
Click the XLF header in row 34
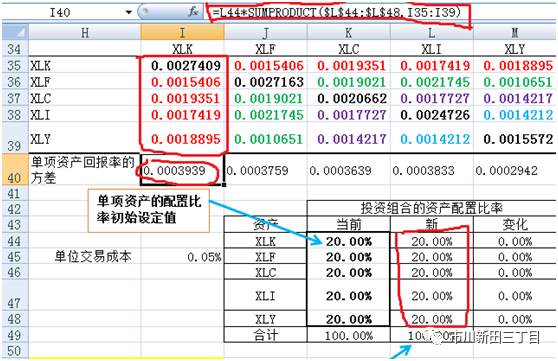(265, 48)
